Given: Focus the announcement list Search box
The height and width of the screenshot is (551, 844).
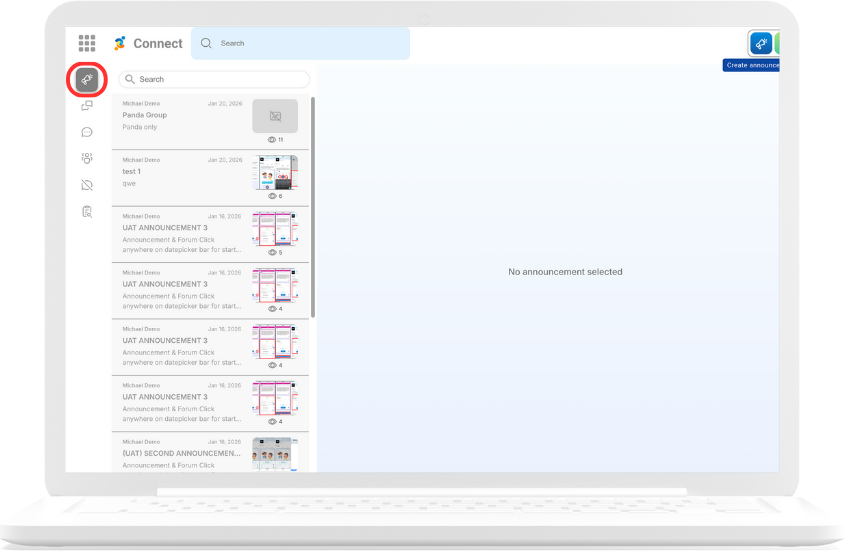Looking at the screenshot, I should pyautogui.click(x=214, y=79).
